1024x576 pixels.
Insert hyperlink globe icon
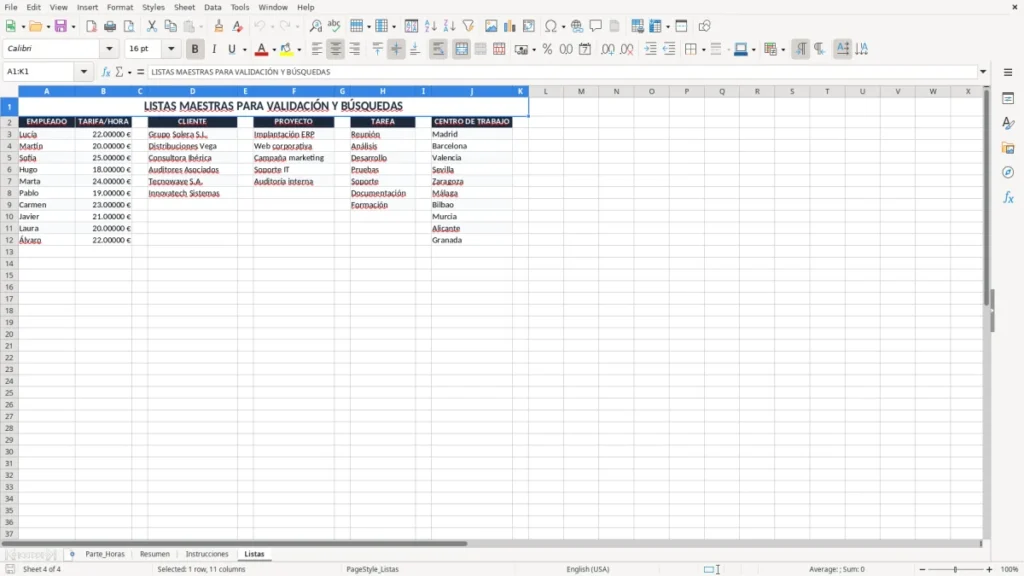tap(577, 26)
